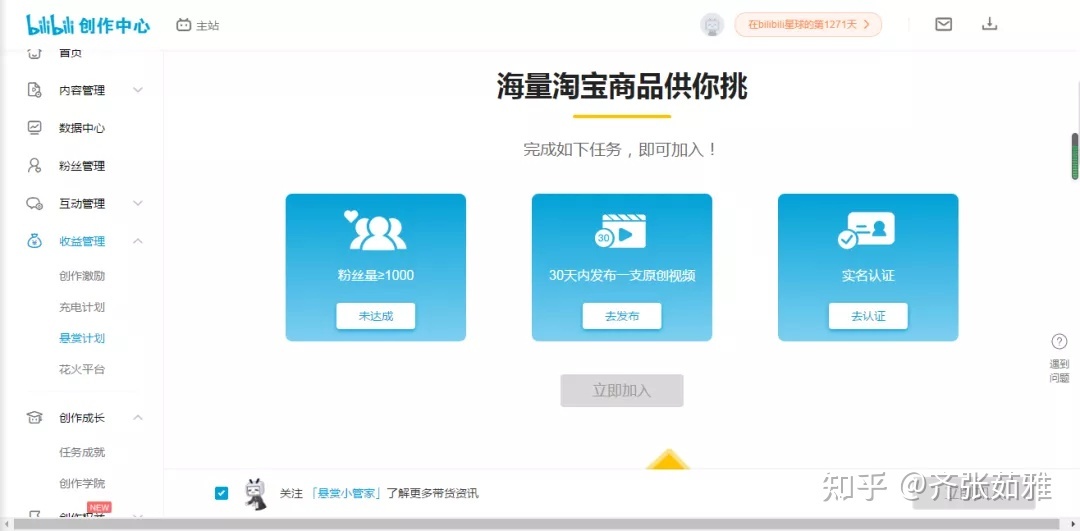The image size is (1080, 531).
Task: Click the user avatar icon
Action: click(712, 25)
